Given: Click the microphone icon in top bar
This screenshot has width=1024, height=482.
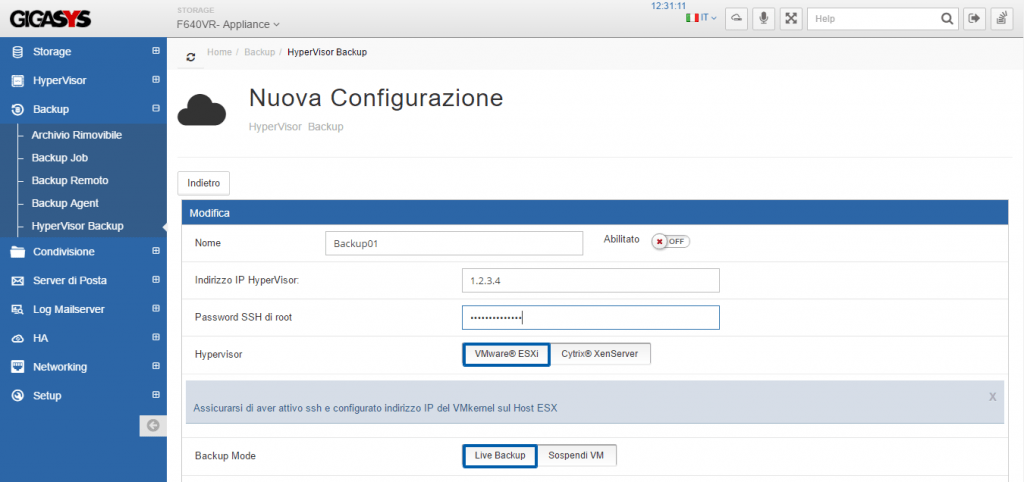Looking at the screenshot, I should pos(763,18).
